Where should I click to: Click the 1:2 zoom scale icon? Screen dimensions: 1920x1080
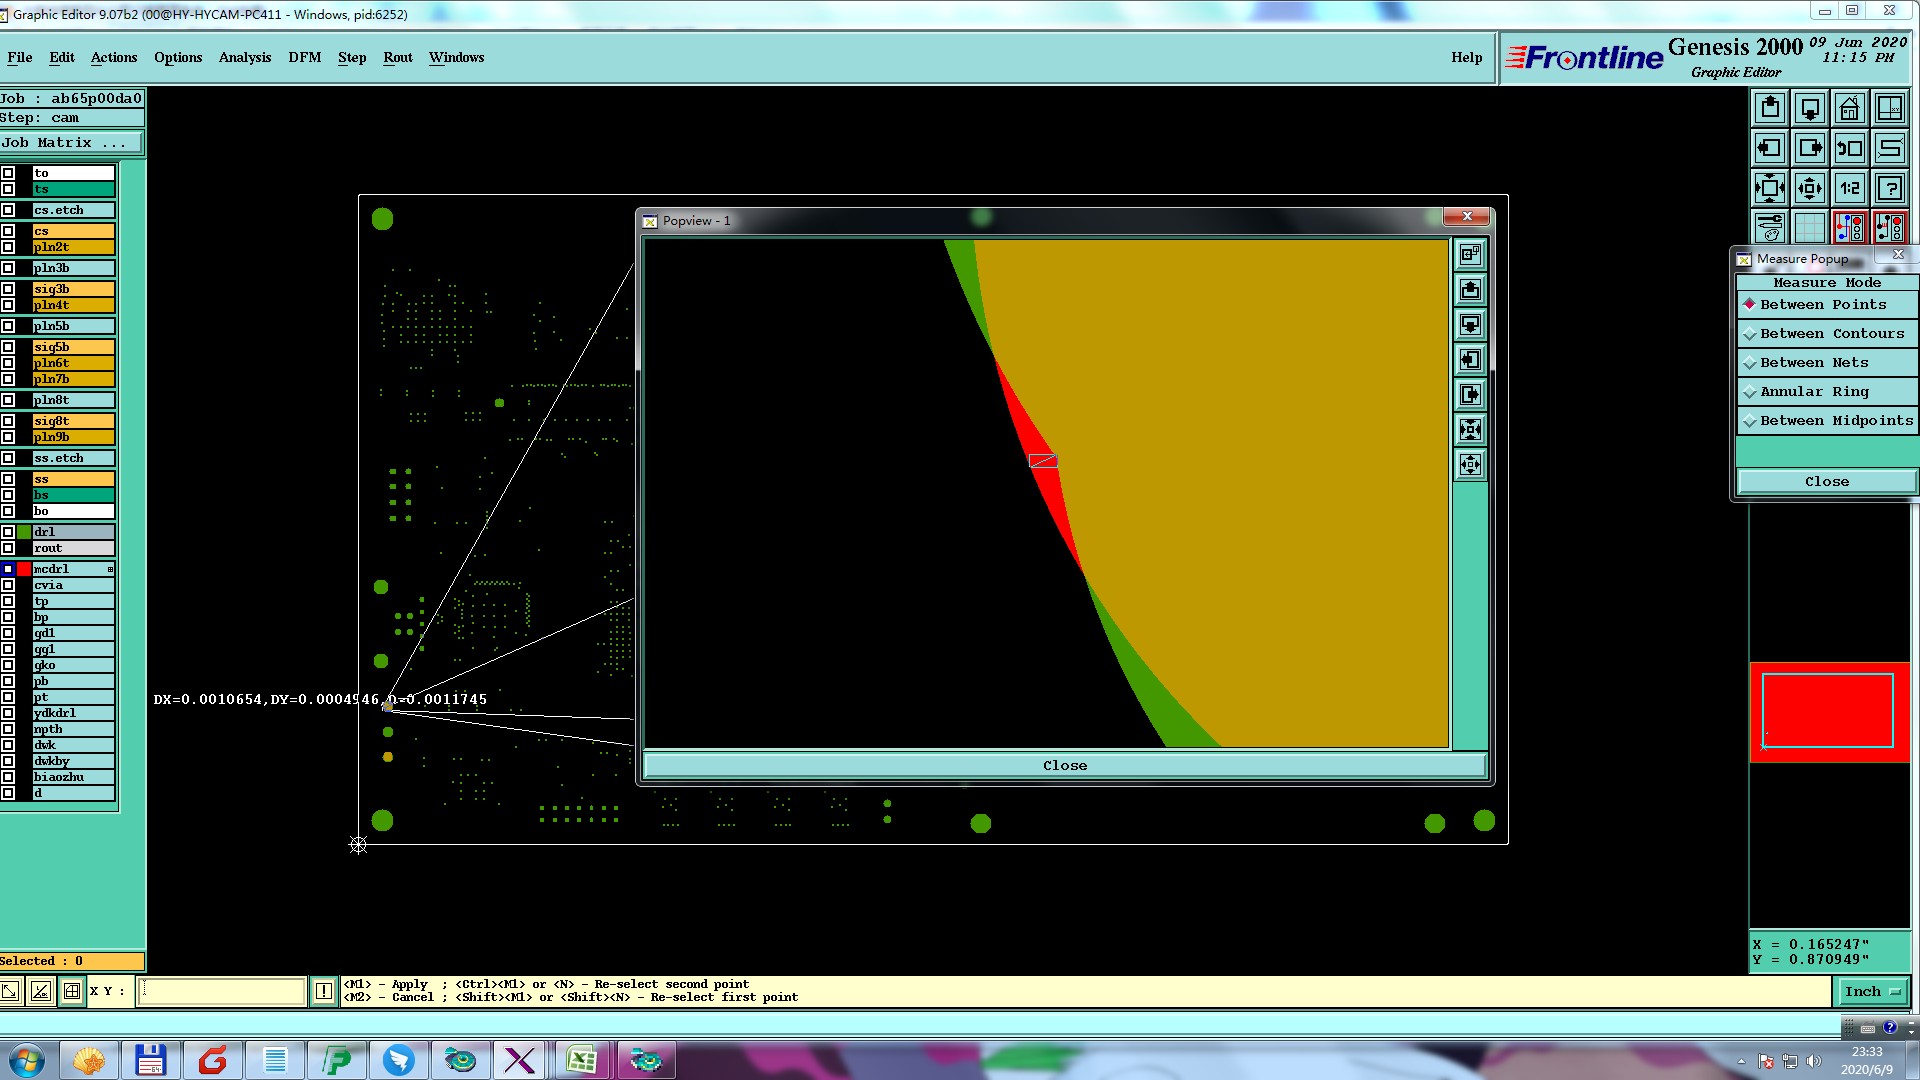pyautogui.click(x=1849, y=187)
